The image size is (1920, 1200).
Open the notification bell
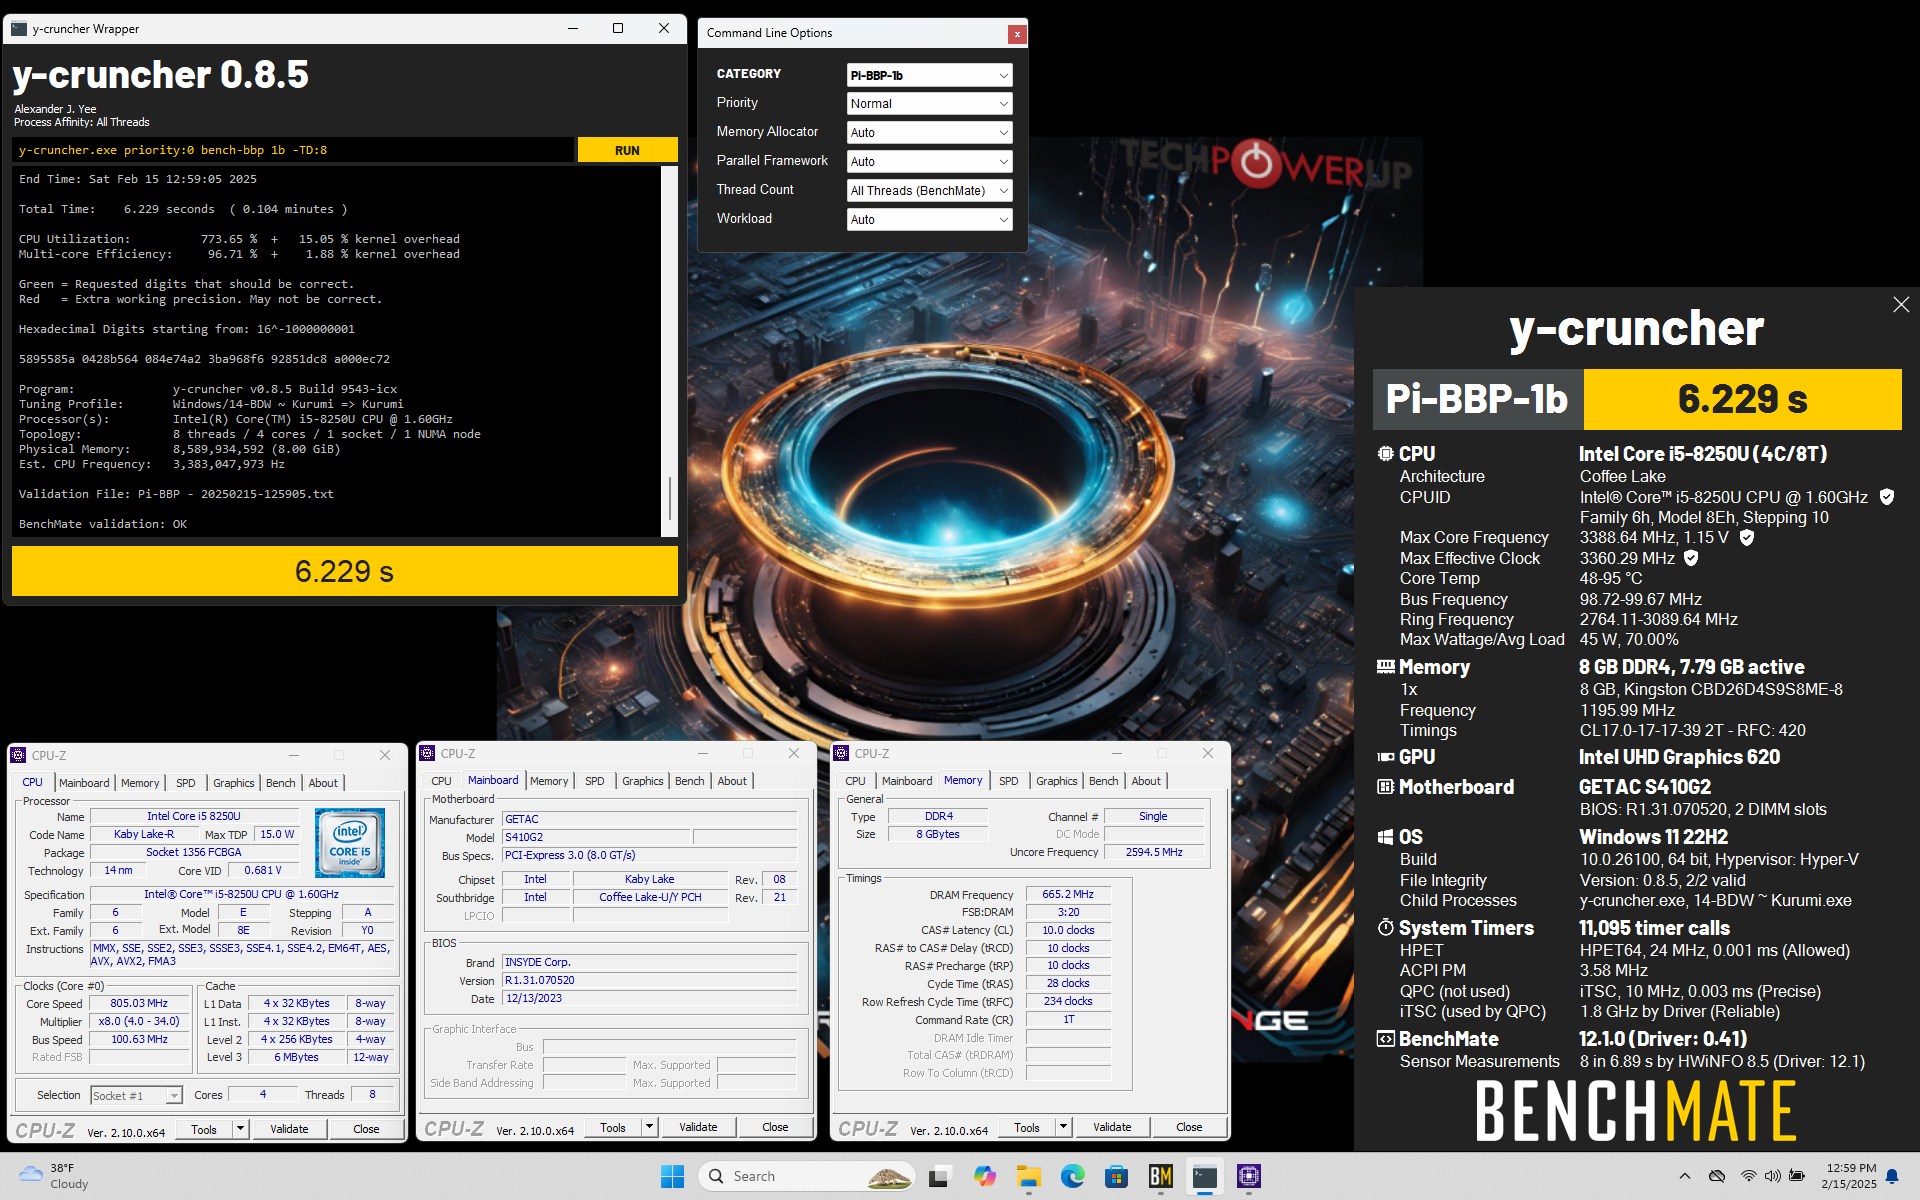tap(1892, 1176)
